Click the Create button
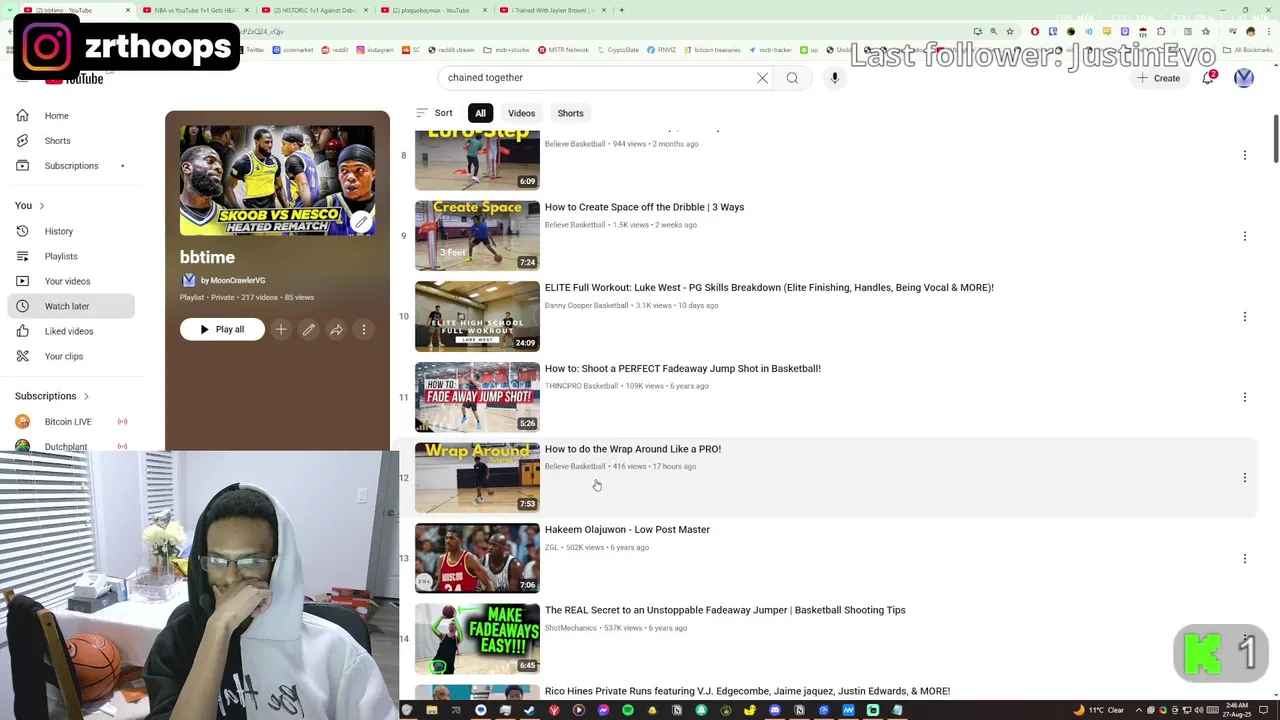Screen dimensions: 1280x720 [1158, 78]
